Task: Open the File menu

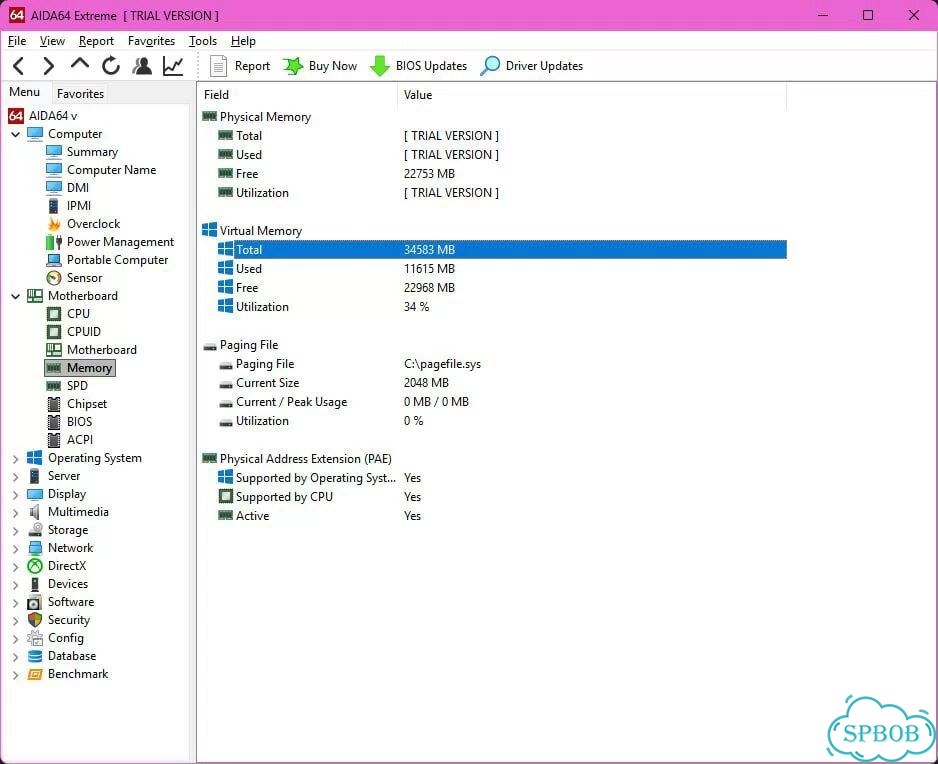Action: coord(17,41)
